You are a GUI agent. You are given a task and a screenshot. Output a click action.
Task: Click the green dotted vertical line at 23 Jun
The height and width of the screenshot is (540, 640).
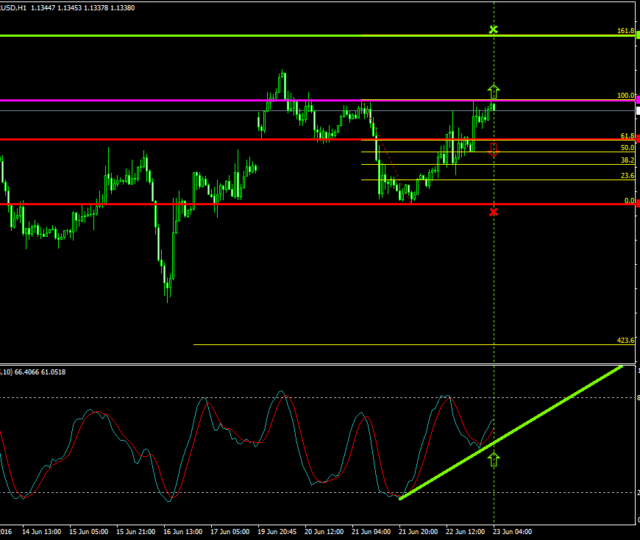tap(494, 300)
